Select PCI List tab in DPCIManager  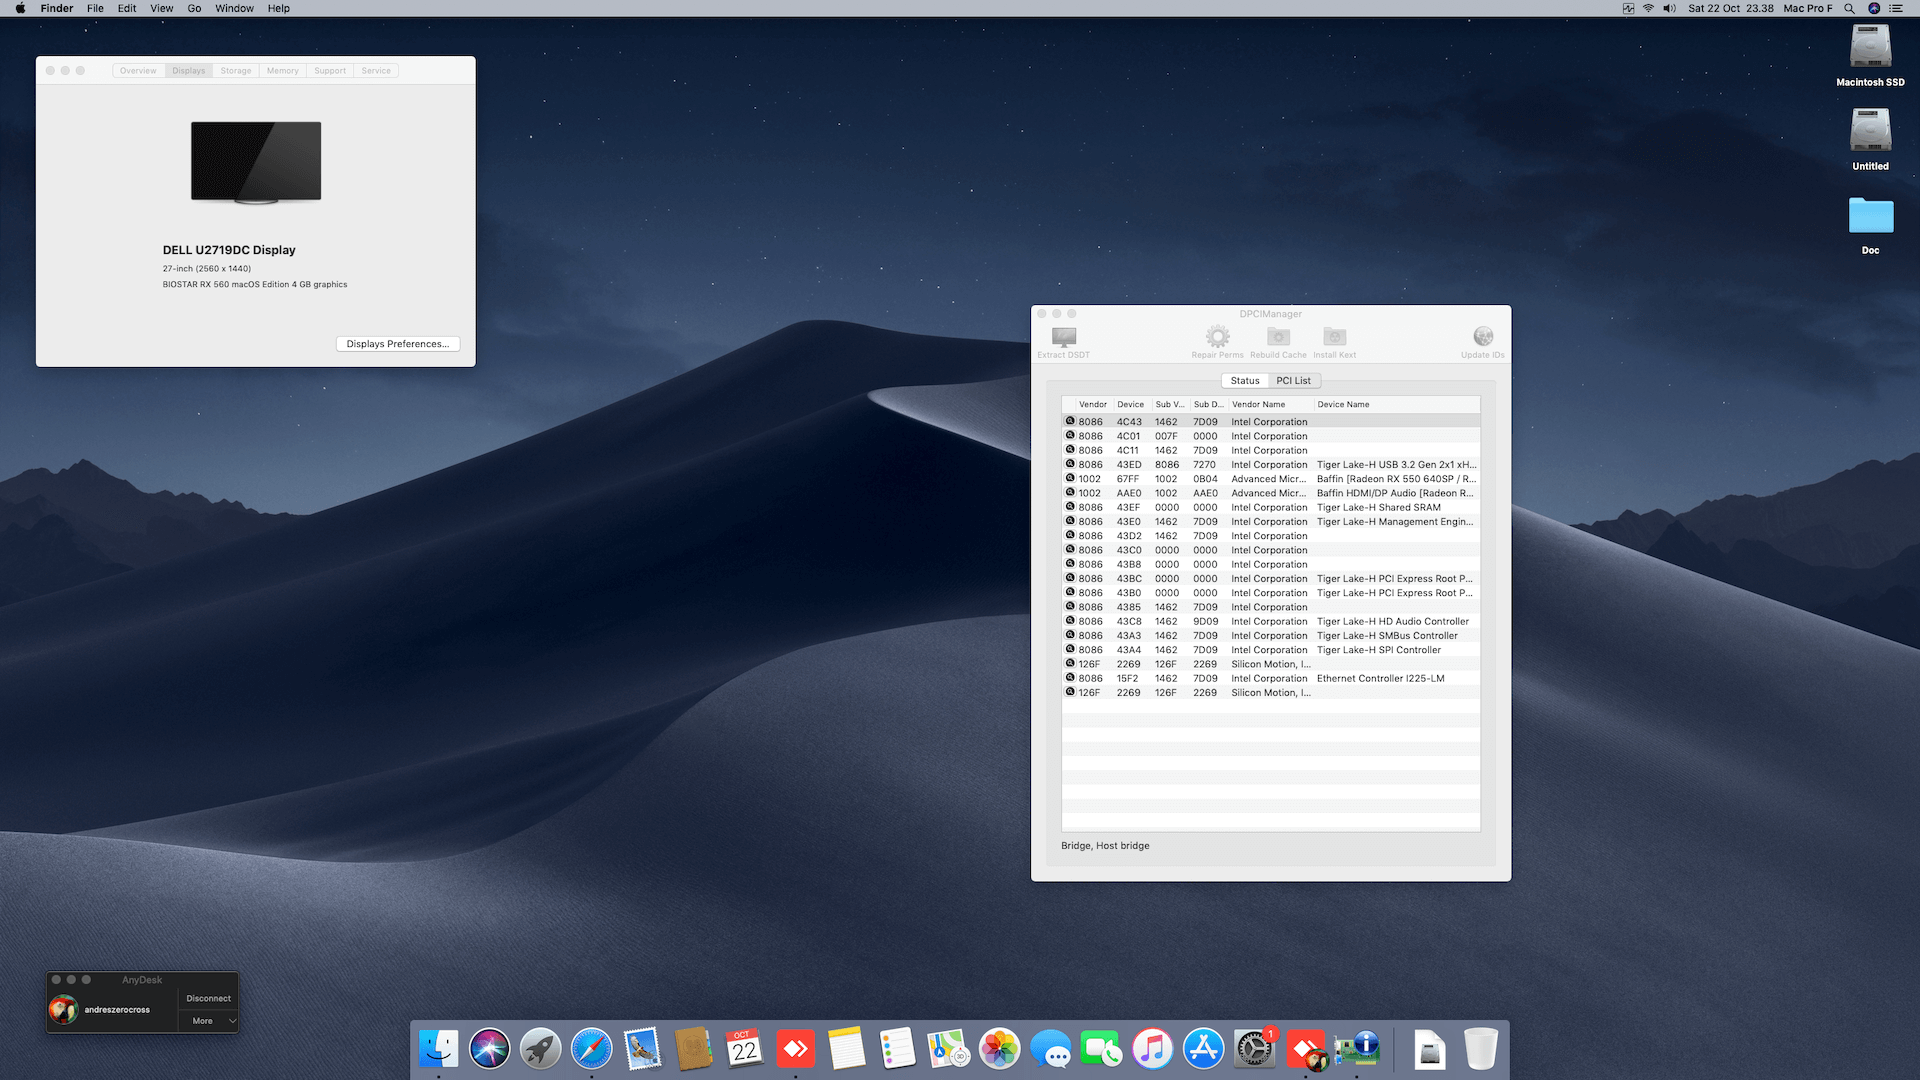pyautogui.click(x=1293, y=381)
